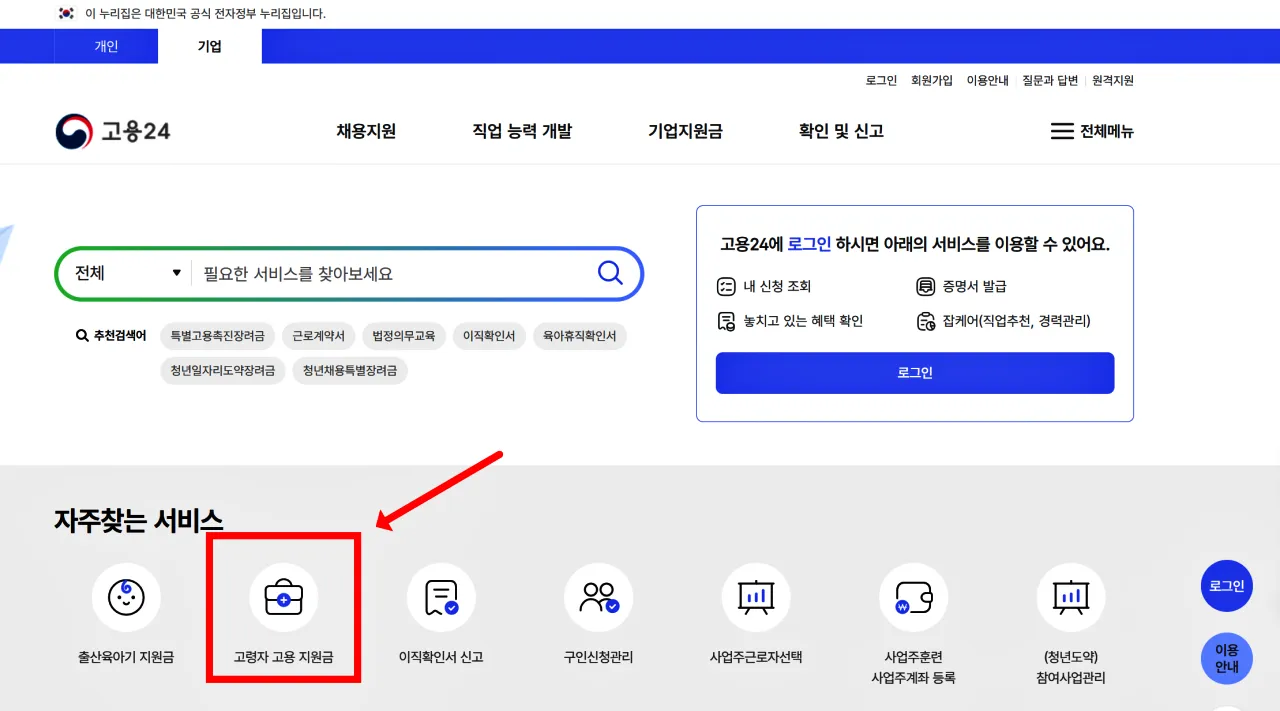The width and height of the screenshot is (1280, 711).
Task: Click the floating 이용안내 circle button
Action: pyautogui.click(x=1226, y=659)
